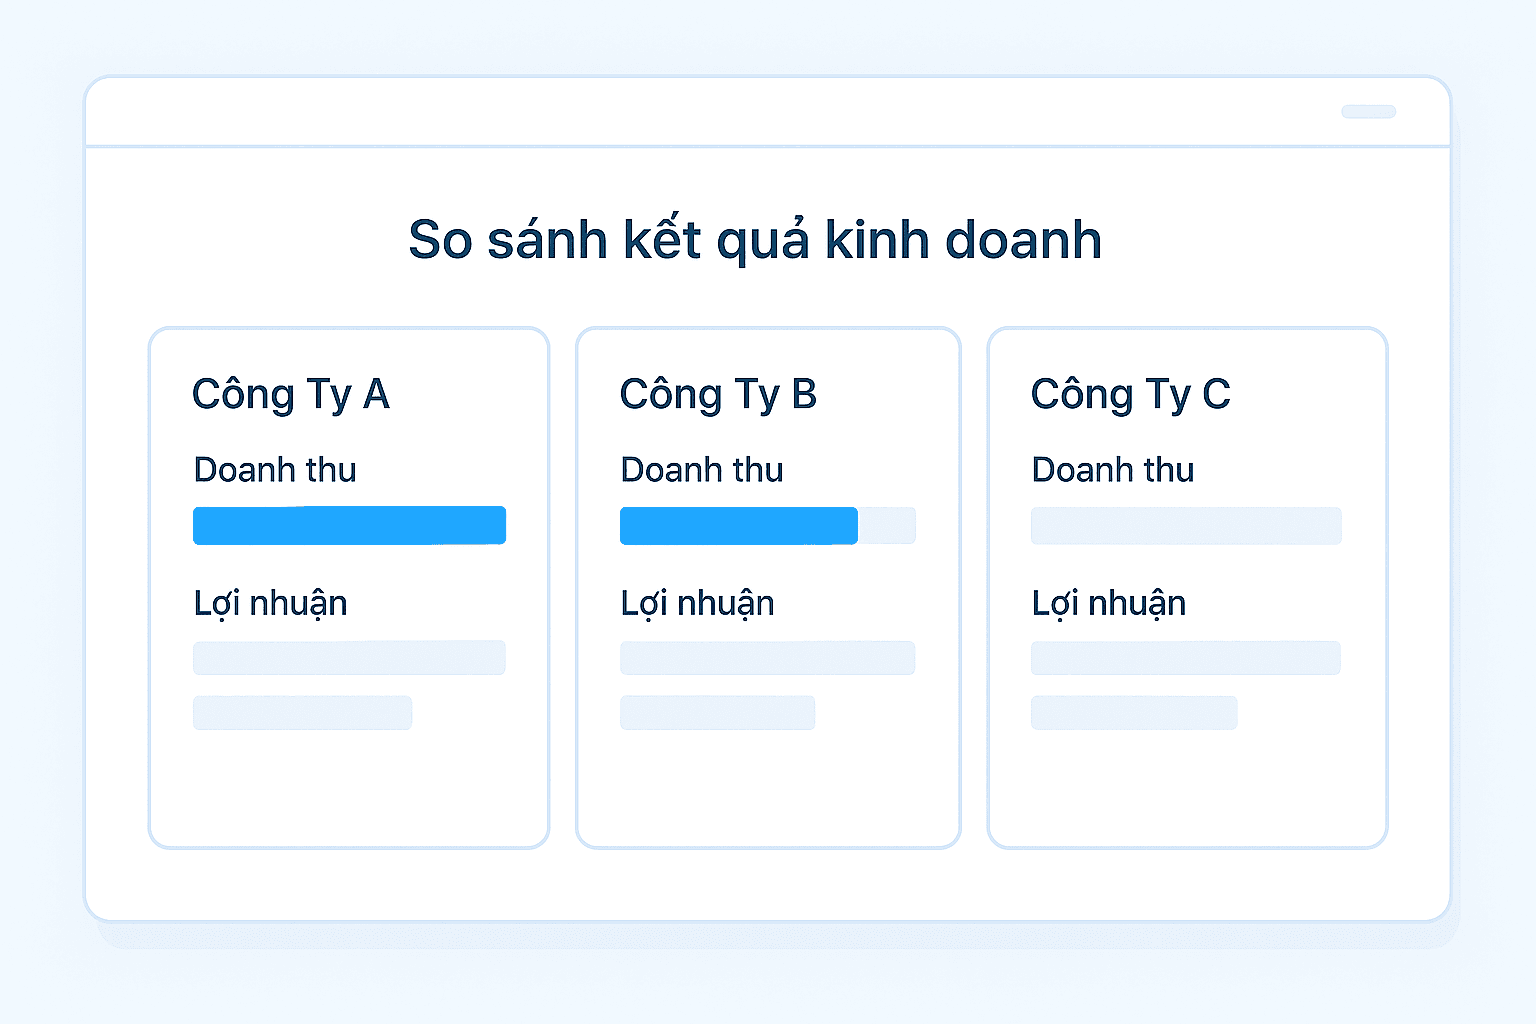Click the pill button in the window header

click(1368, 112)
